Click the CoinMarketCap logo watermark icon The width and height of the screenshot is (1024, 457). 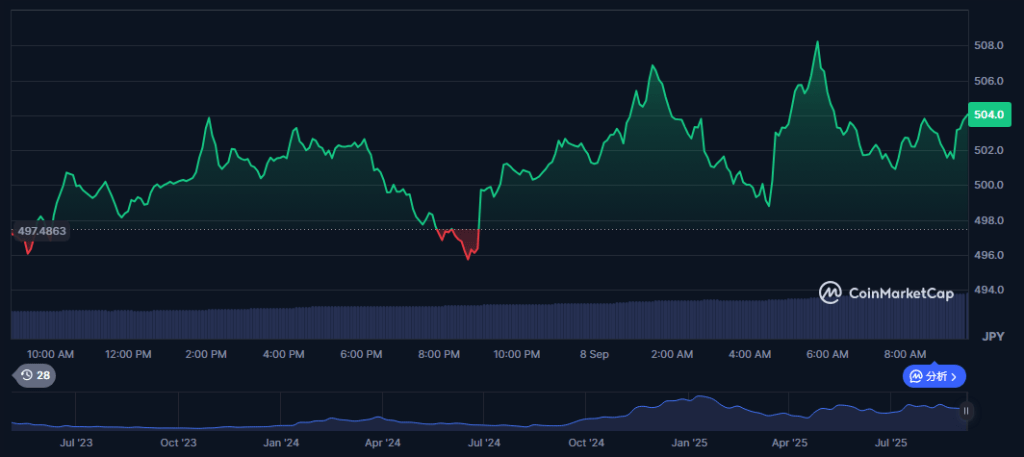pyautogui.click(x=830, y=292)
